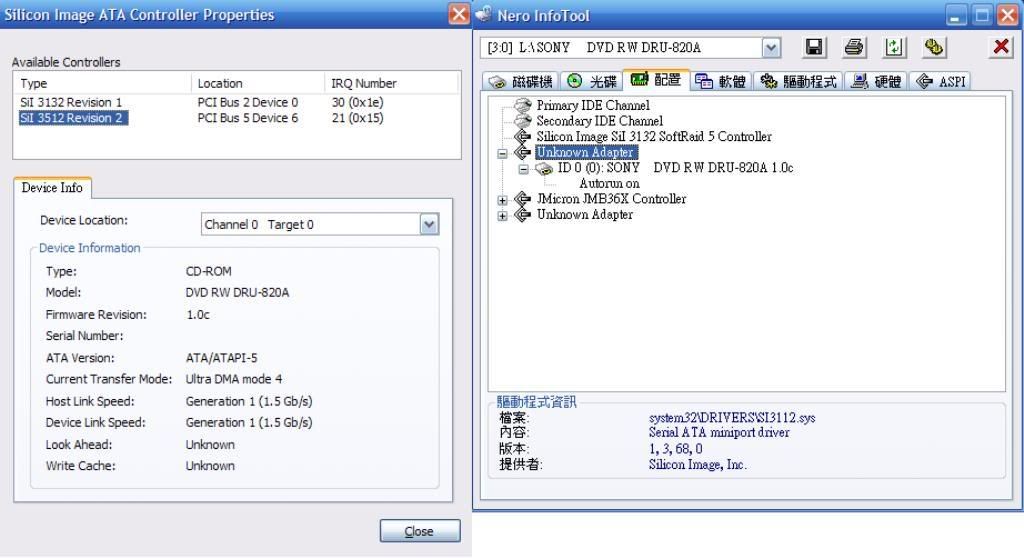Click the 磁碟機 tab drive icon

(498, 82)
